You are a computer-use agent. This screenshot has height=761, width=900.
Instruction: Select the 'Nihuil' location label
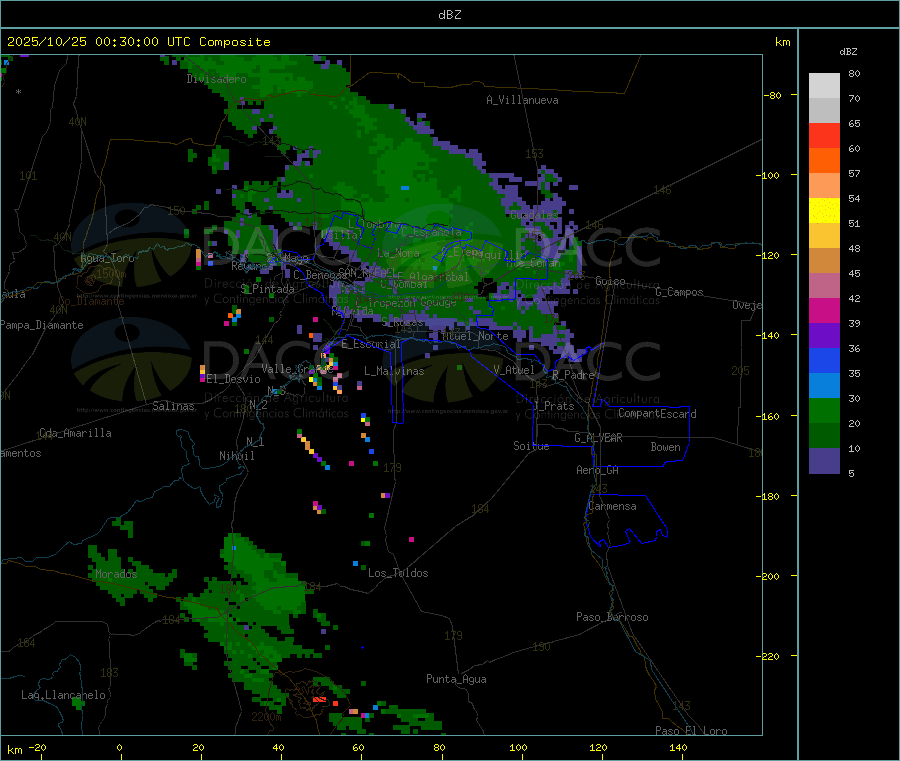point(236,456)
